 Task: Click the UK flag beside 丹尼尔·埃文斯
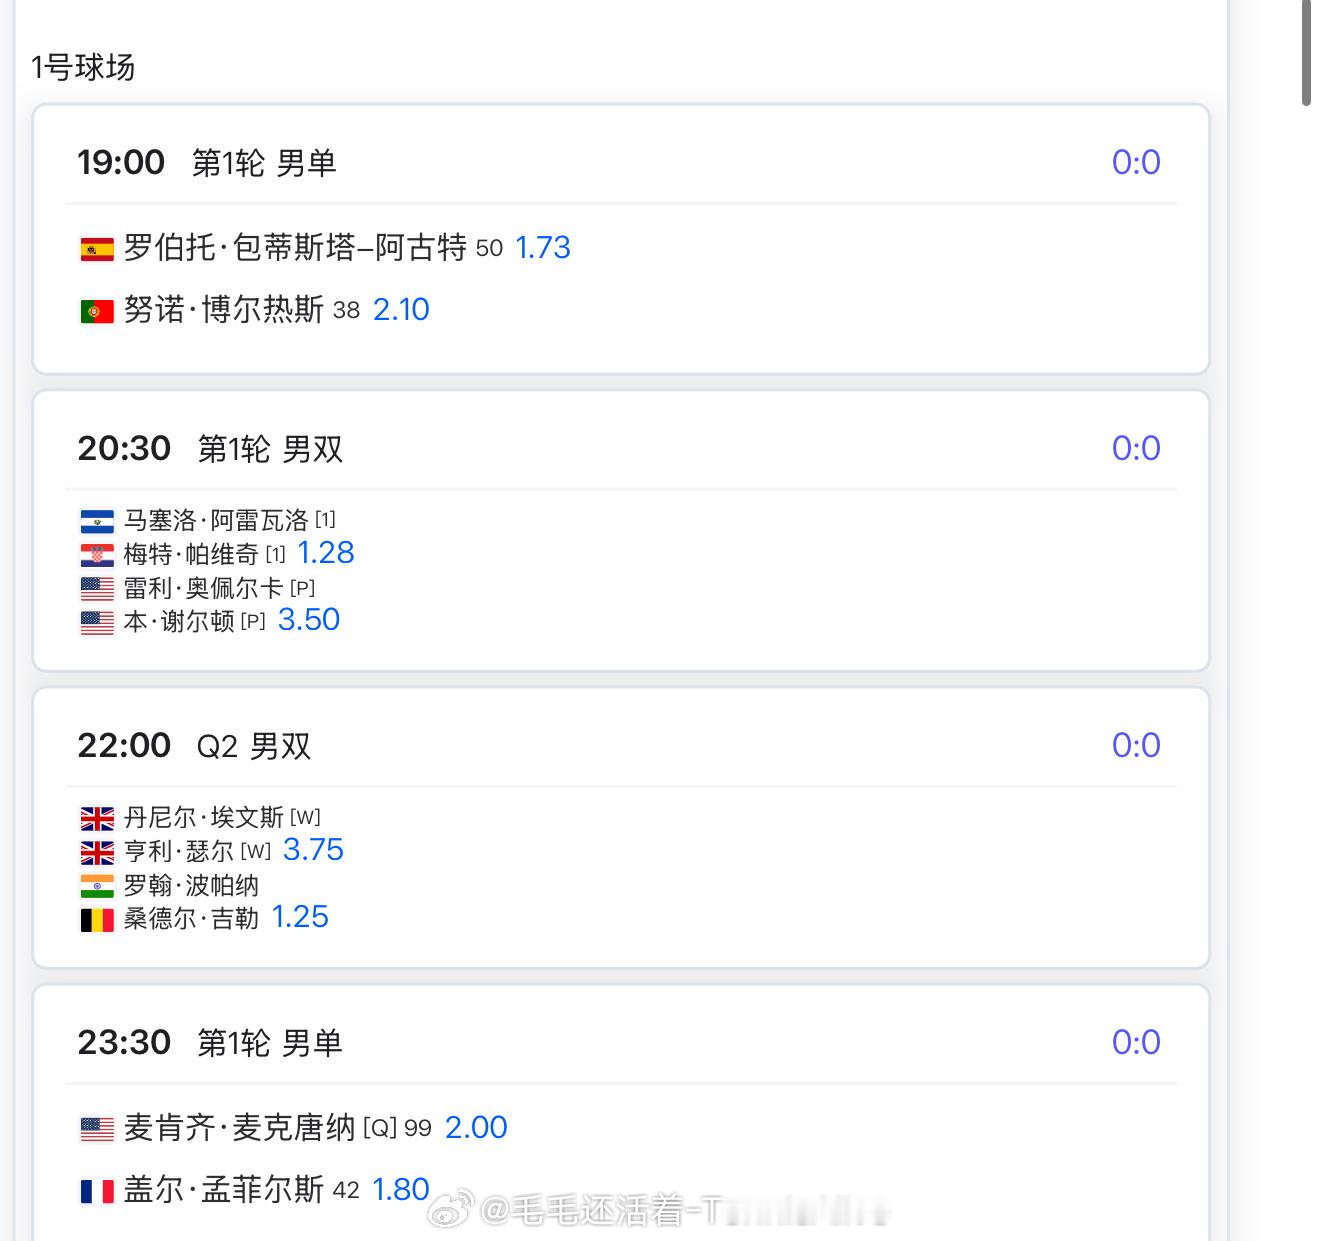coord(97,819)
